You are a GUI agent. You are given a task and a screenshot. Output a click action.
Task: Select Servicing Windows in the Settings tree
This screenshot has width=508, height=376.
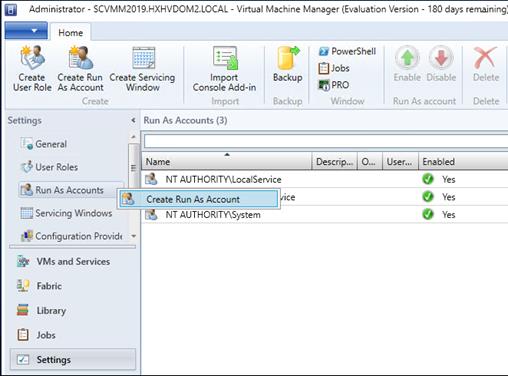pyautogui.click(x=66, y=213)
